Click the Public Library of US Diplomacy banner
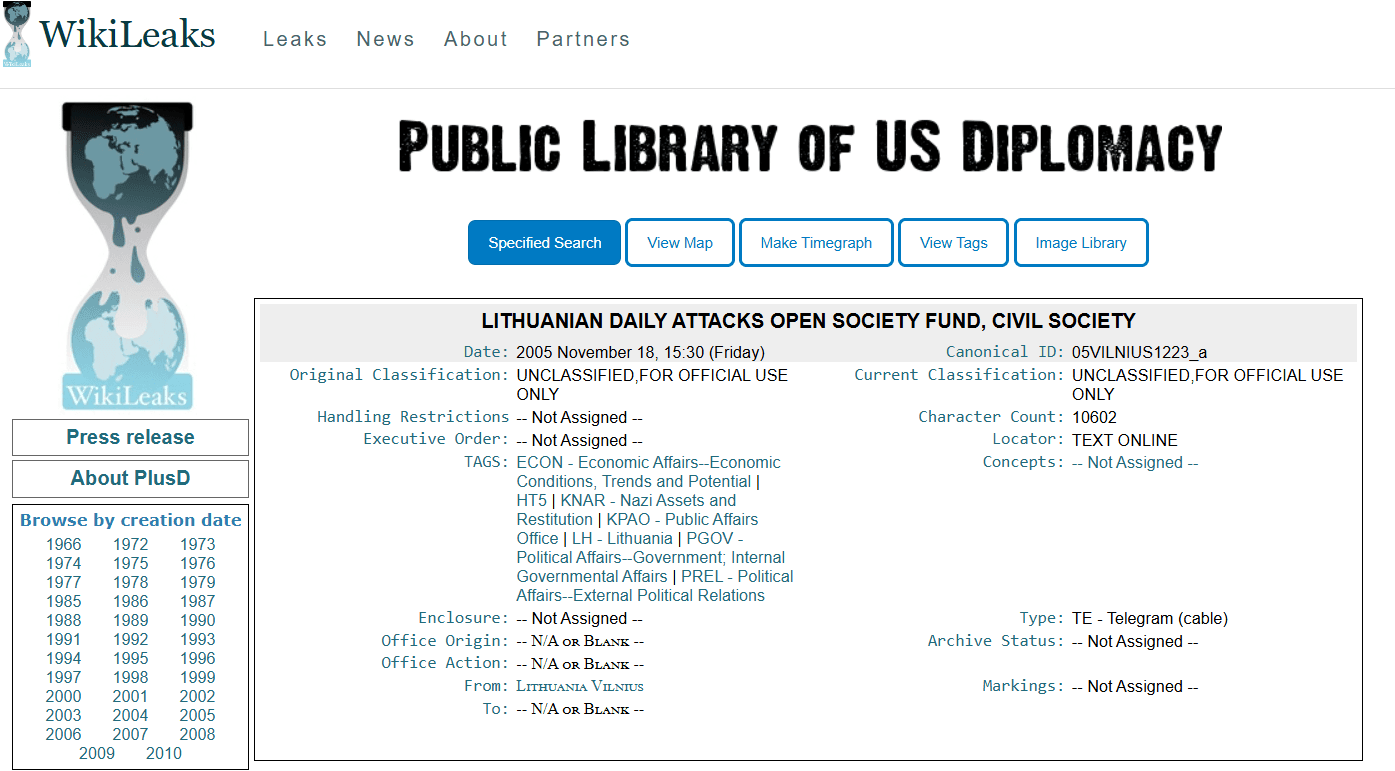This screenshot has width=1395, height=771. (x=810, y=146)
